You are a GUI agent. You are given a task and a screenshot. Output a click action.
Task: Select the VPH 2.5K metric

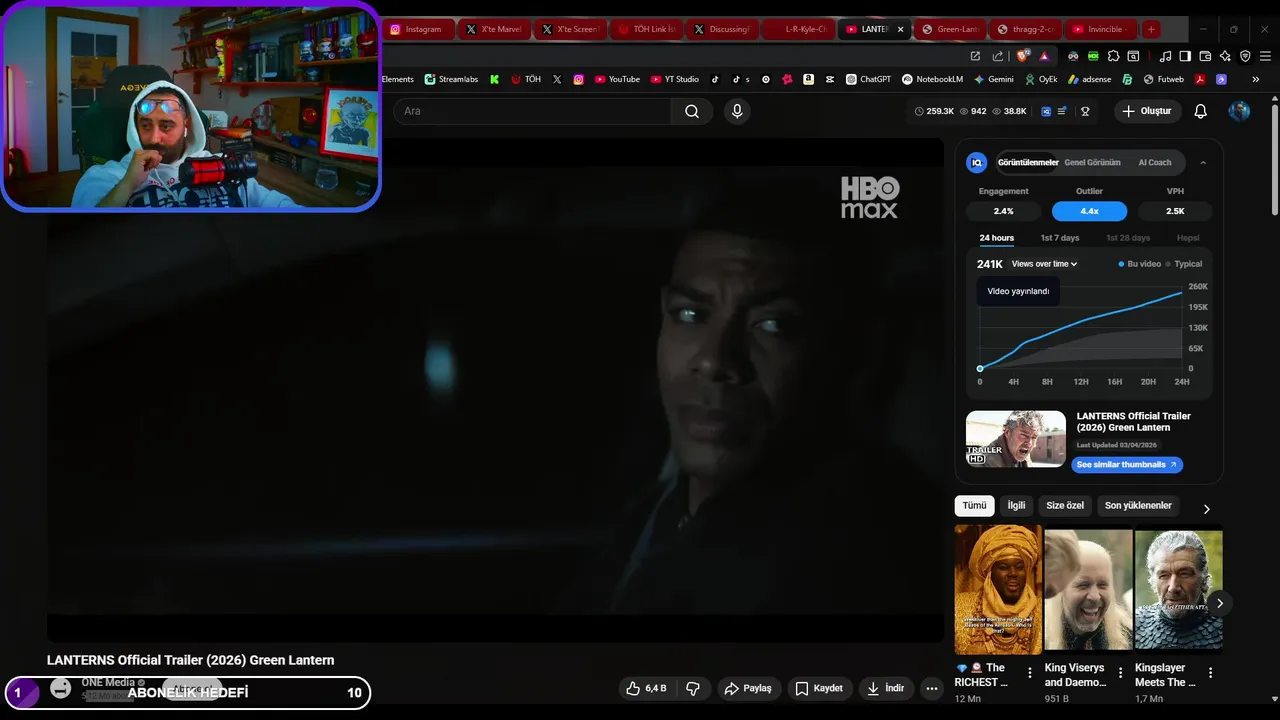click(1175, 211)
